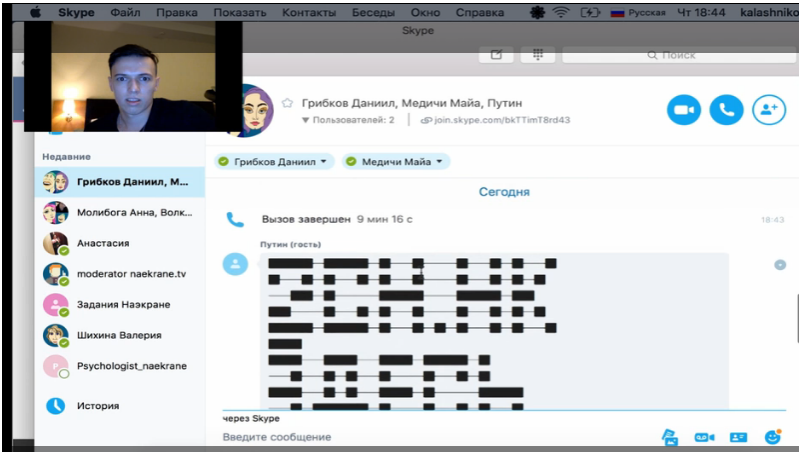Open new conversation compose icon
Image resolution: width=799 pixels, height=452 pixels.
point(496,55)
